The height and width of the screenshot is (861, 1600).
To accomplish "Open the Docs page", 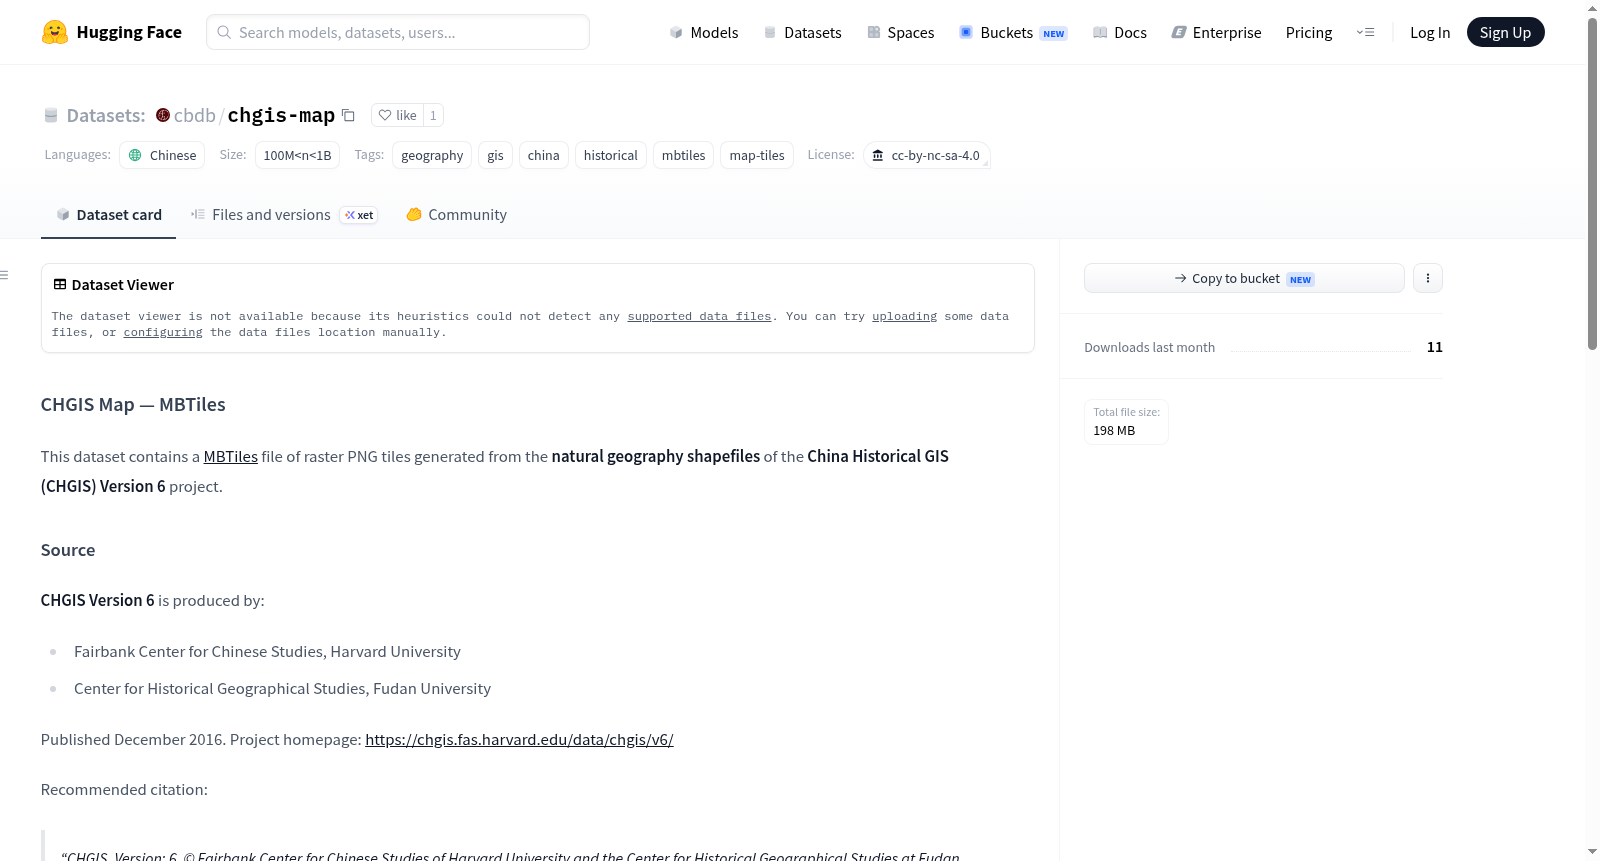I will 1120,32.
